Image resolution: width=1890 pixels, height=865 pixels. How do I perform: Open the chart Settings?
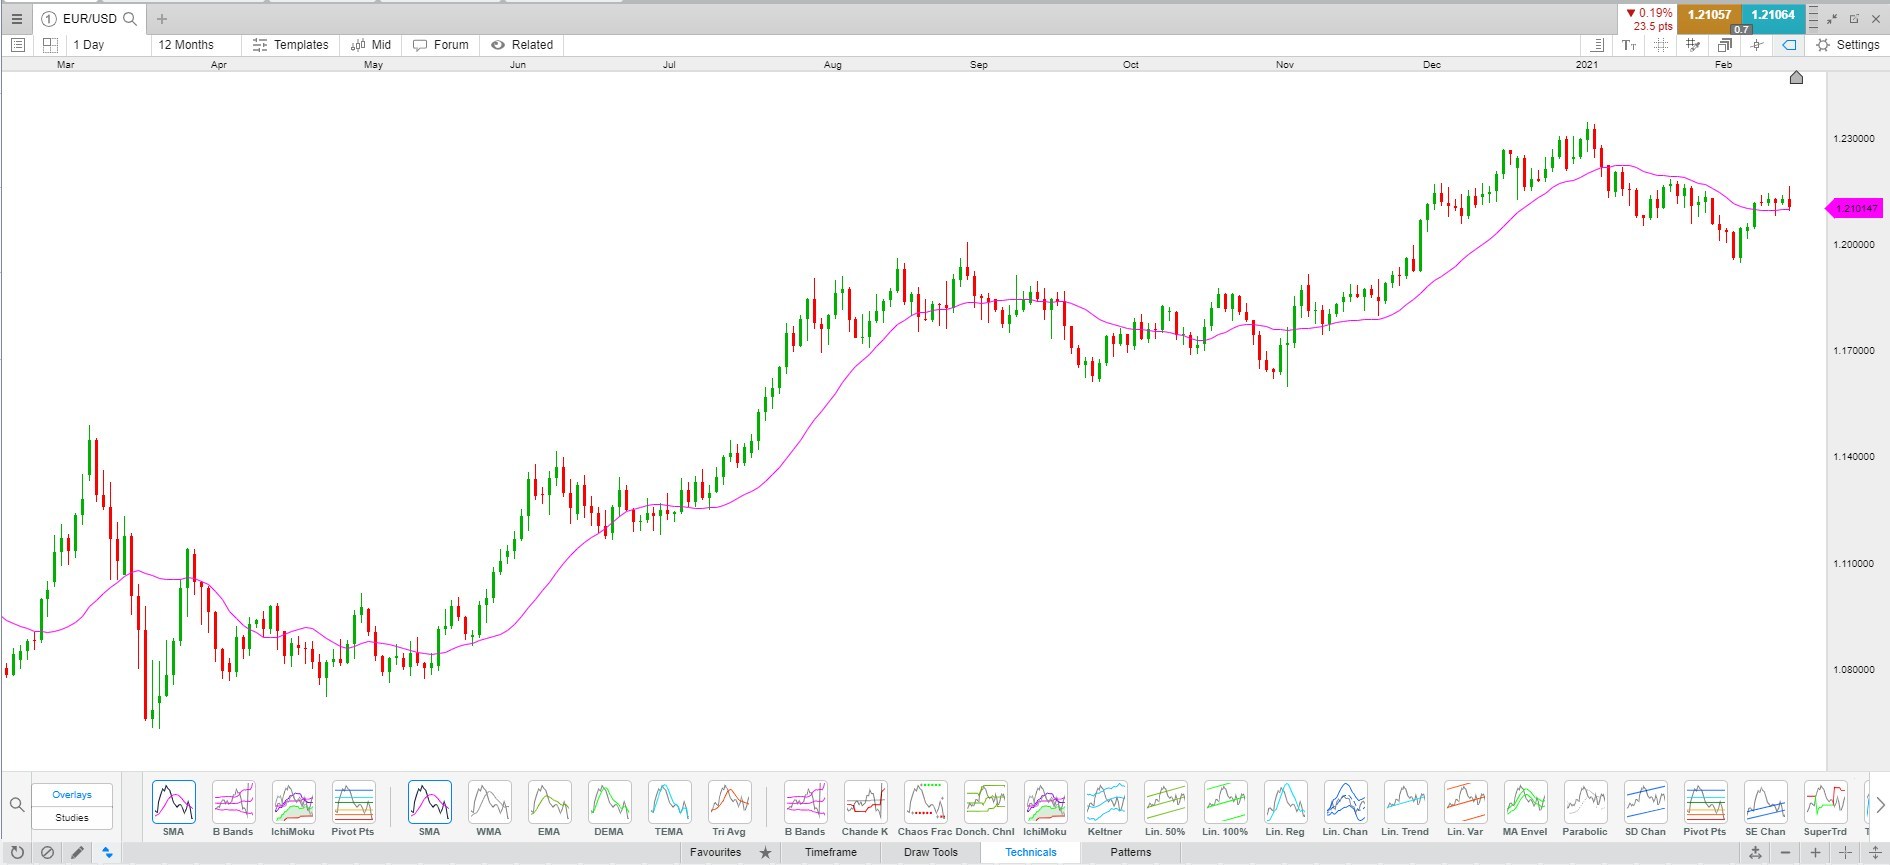tap(1848, 45)
